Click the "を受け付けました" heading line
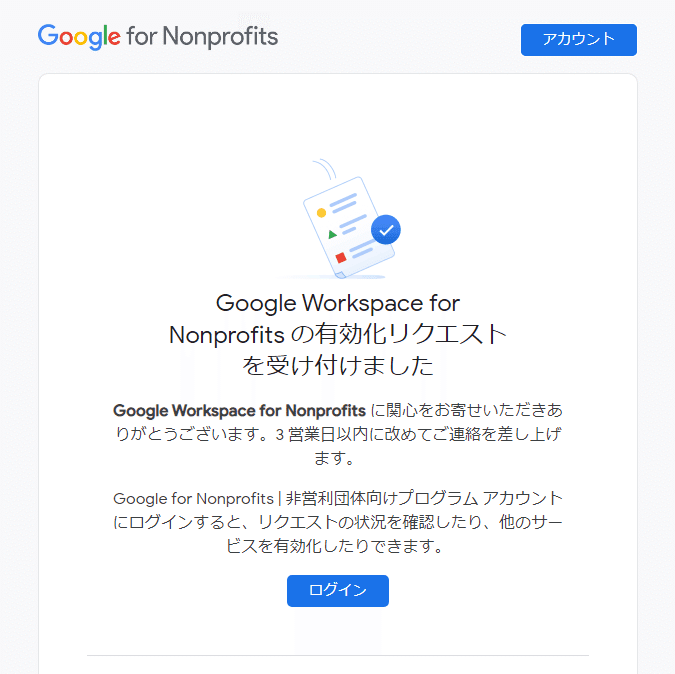The height and width of the screenshot is (674, 675). coord(338,366)
